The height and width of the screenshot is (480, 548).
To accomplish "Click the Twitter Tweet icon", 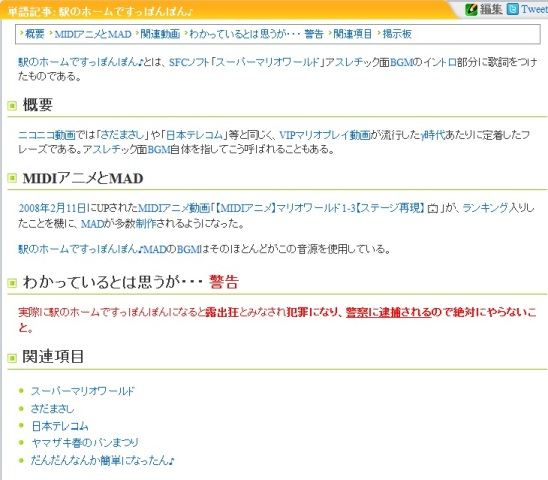I will 513,9.
